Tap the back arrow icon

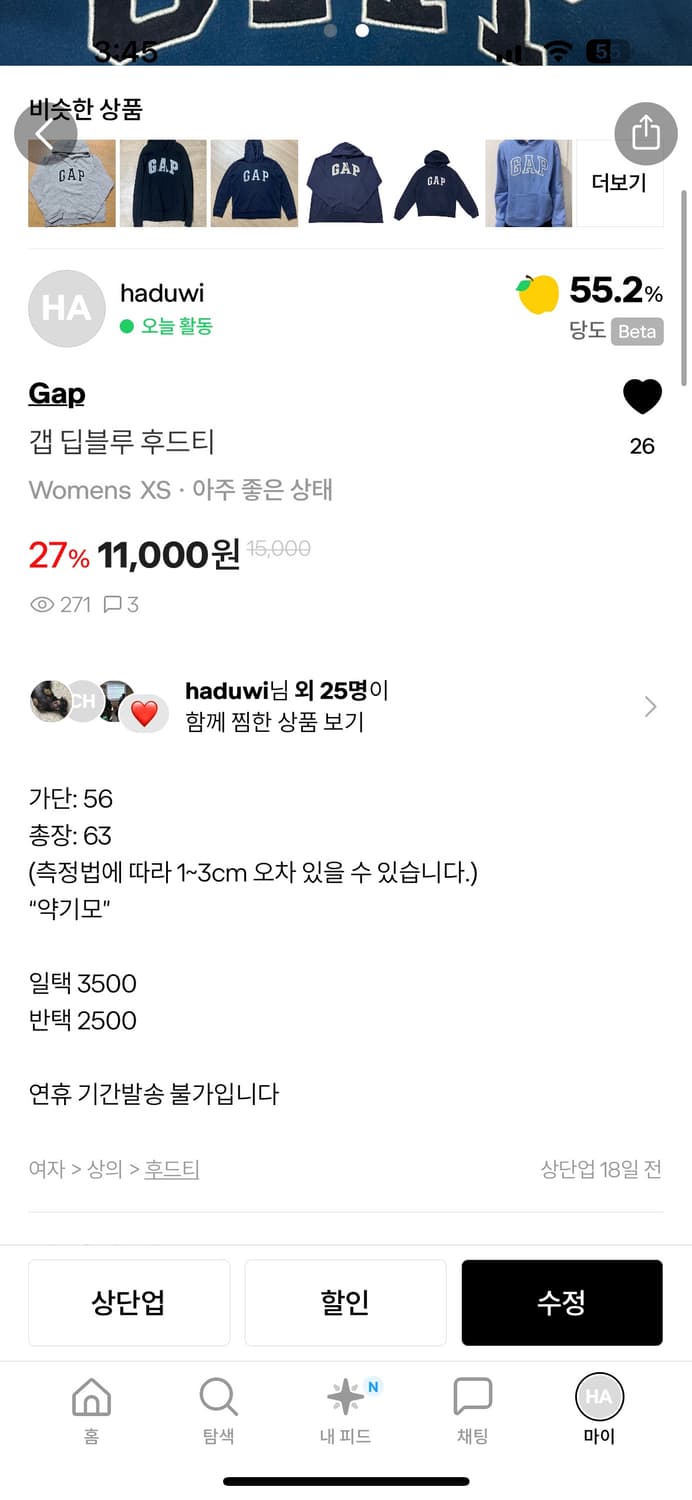pos(45,134)
